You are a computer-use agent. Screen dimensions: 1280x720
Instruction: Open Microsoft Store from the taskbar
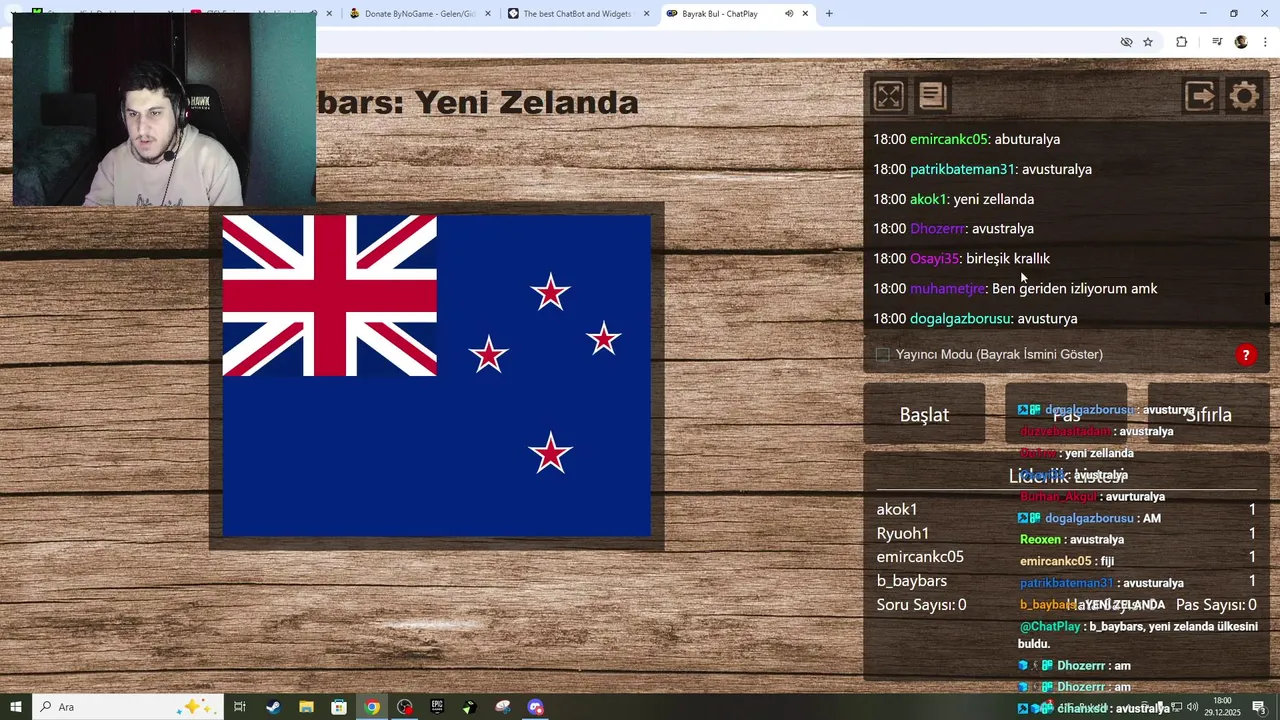[x=339, y=707]
